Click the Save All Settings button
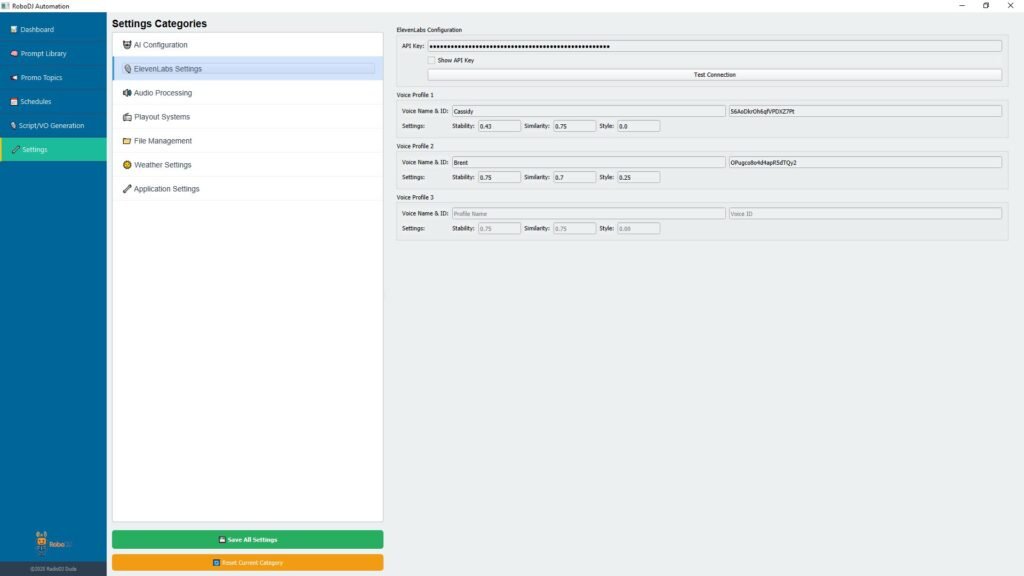 (x=247, y=539)
